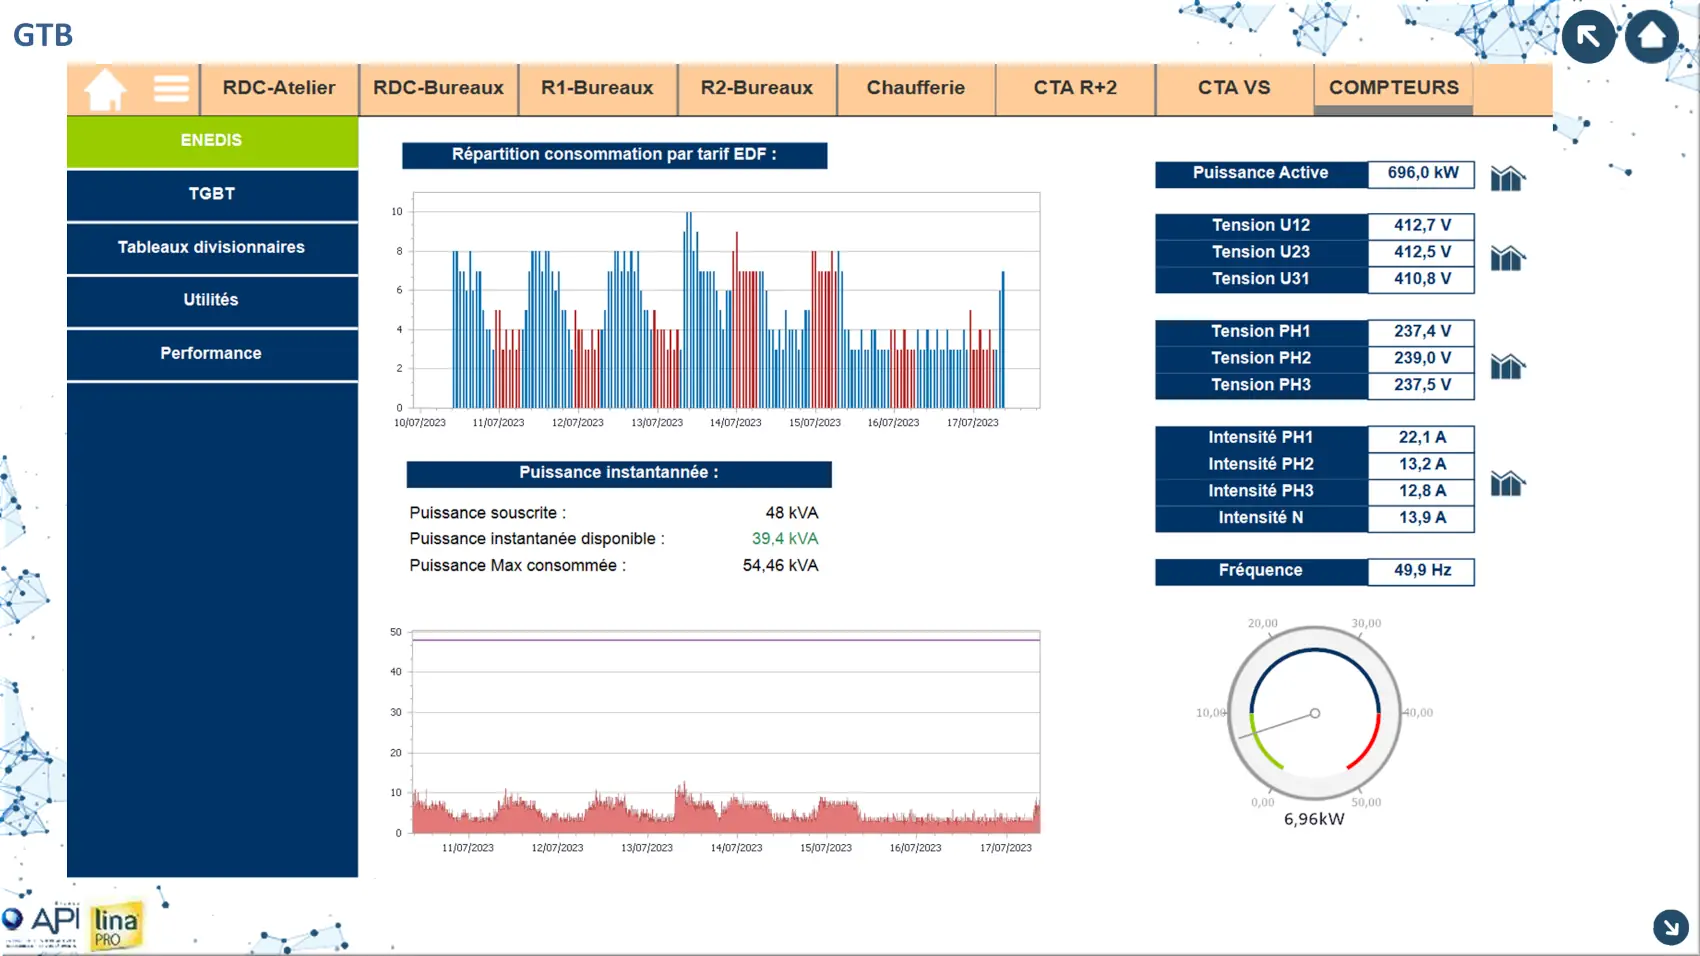This screenshot has height=956, width=1700.
Task: Click the round home icon at top right
Action: click(1651, 37)
